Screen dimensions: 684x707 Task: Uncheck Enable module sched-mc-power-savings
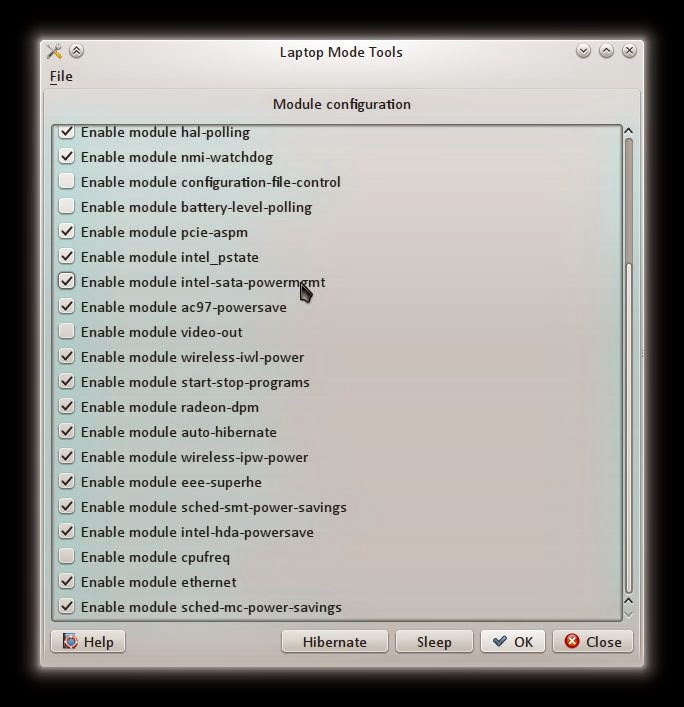[67, 606]
